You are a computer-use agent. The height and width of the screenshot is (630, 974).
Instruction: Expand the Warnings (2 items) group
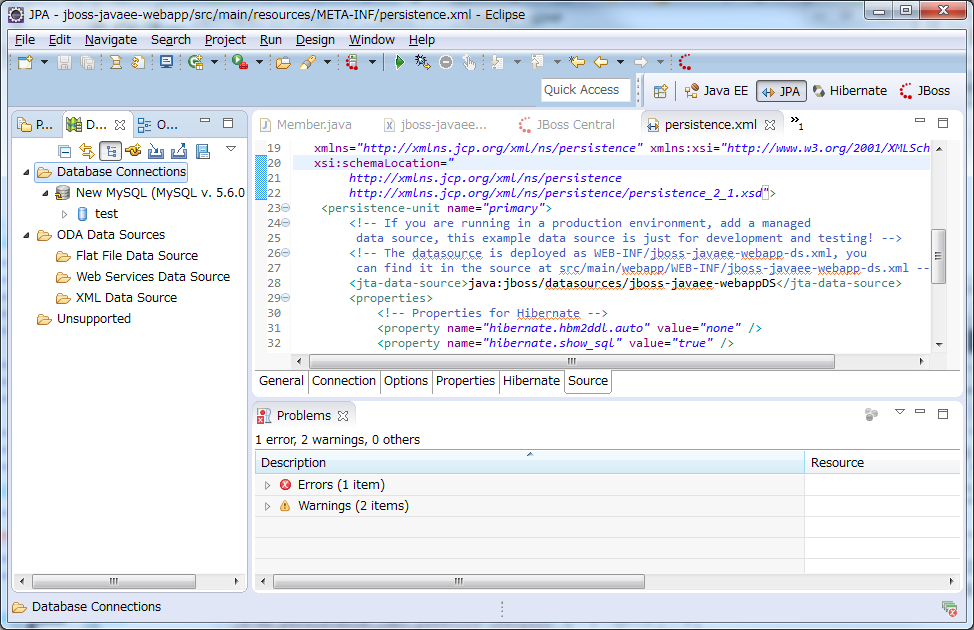click(x=267, y=506)
